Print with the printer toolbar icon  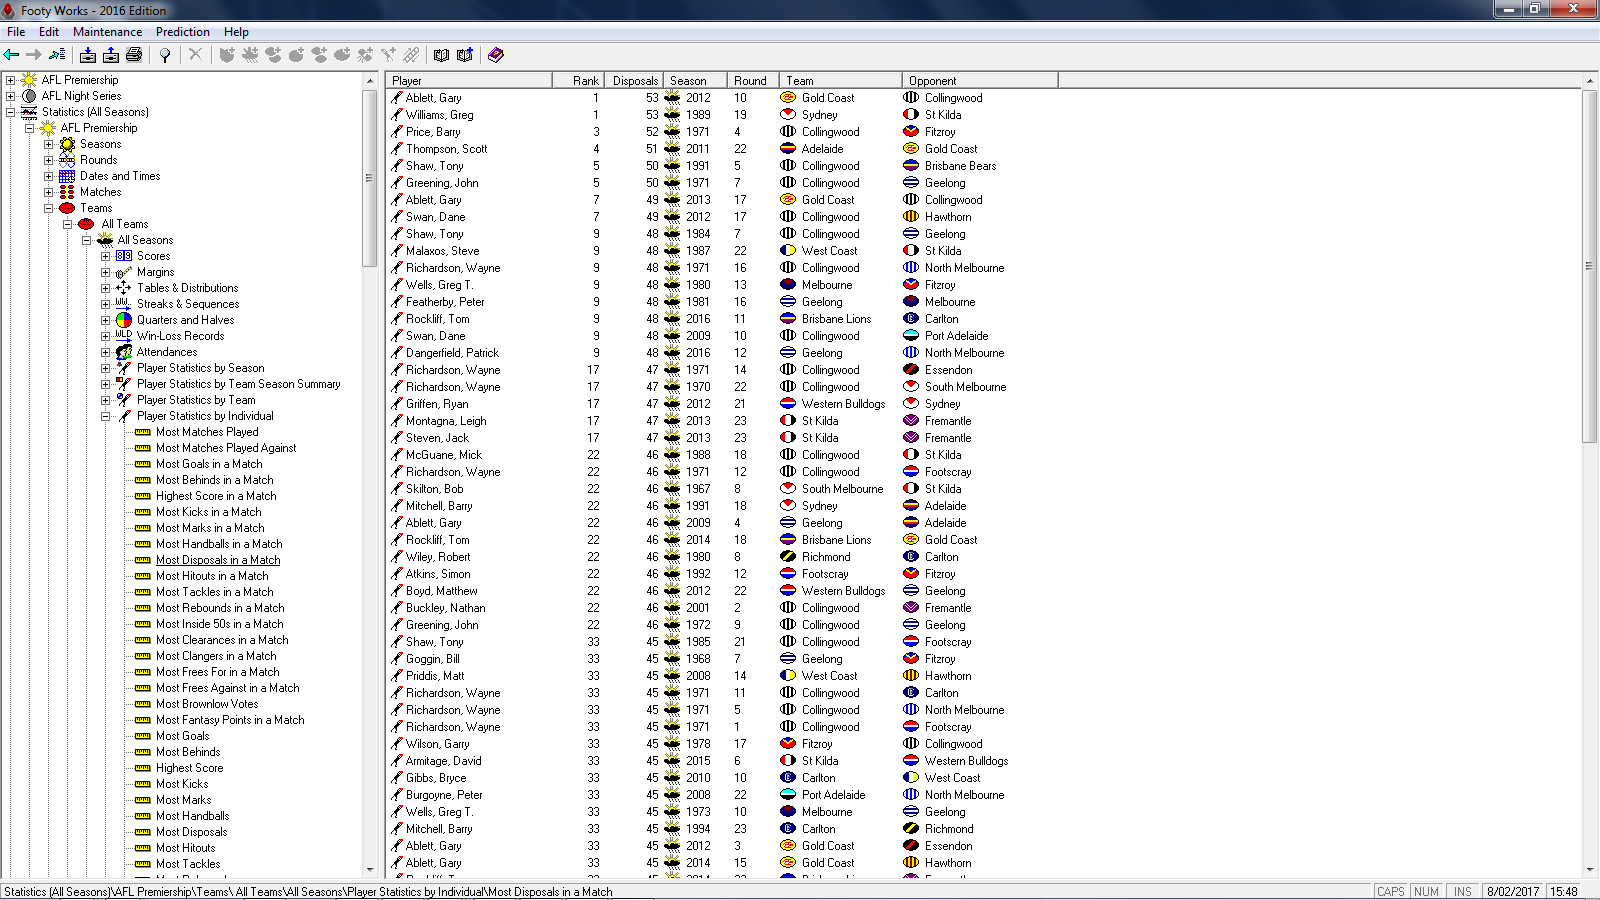(x=134, y=55)
